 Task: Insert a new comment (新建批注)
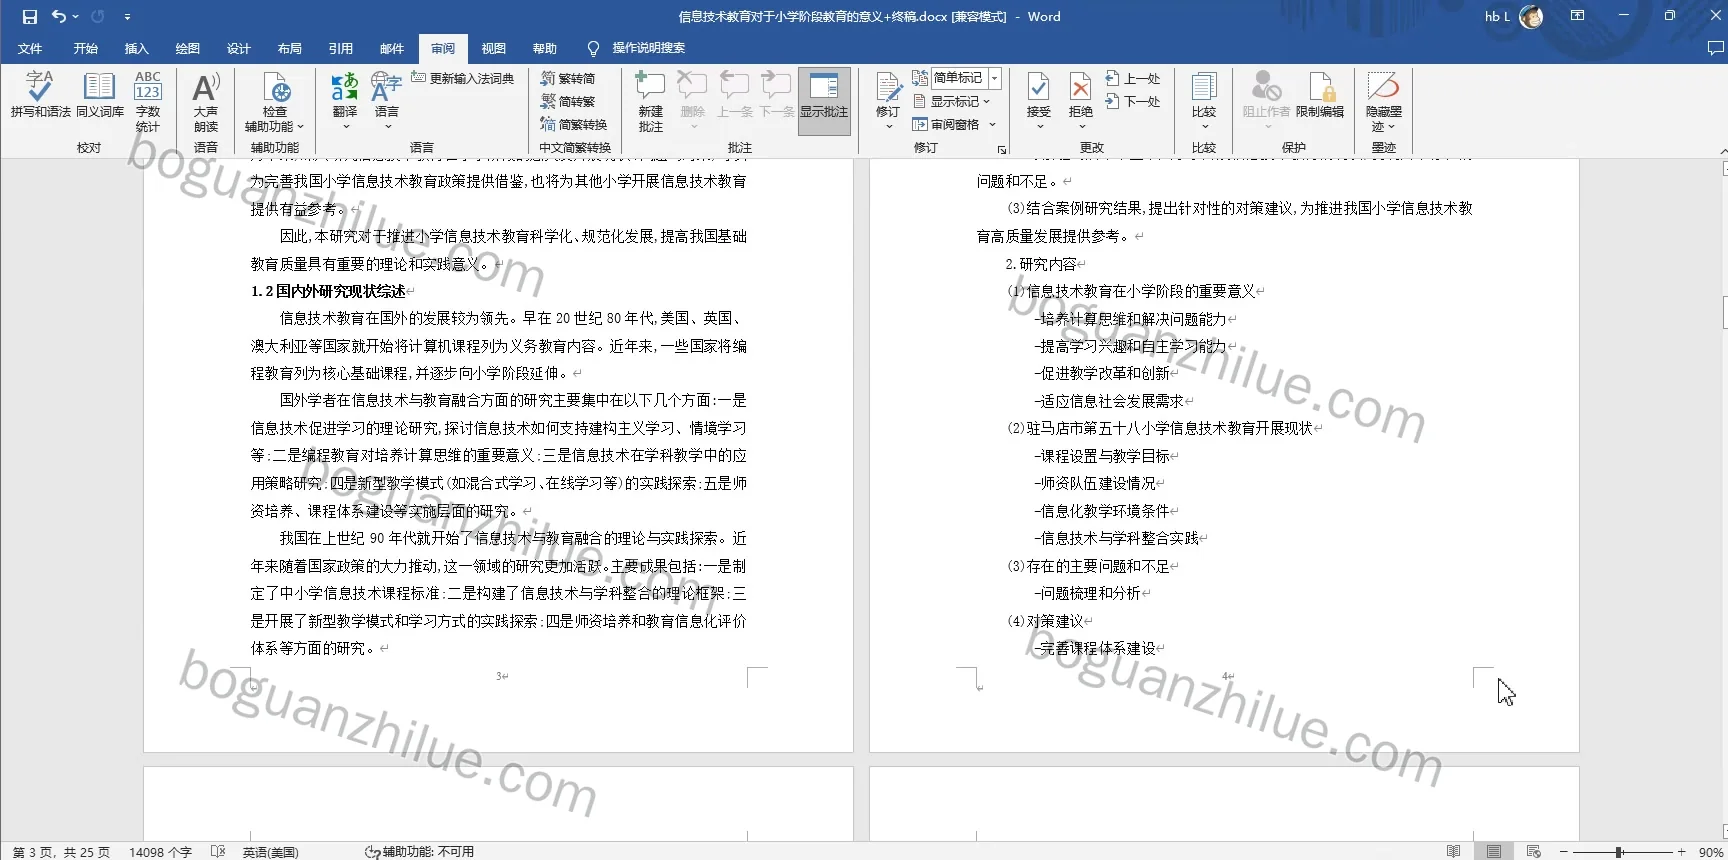click(x=651, y=101)
